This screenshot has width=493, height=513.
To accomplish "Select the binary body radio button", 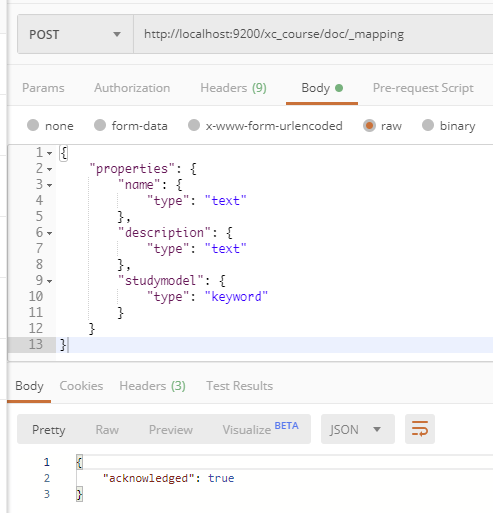I will click(428, 126).
